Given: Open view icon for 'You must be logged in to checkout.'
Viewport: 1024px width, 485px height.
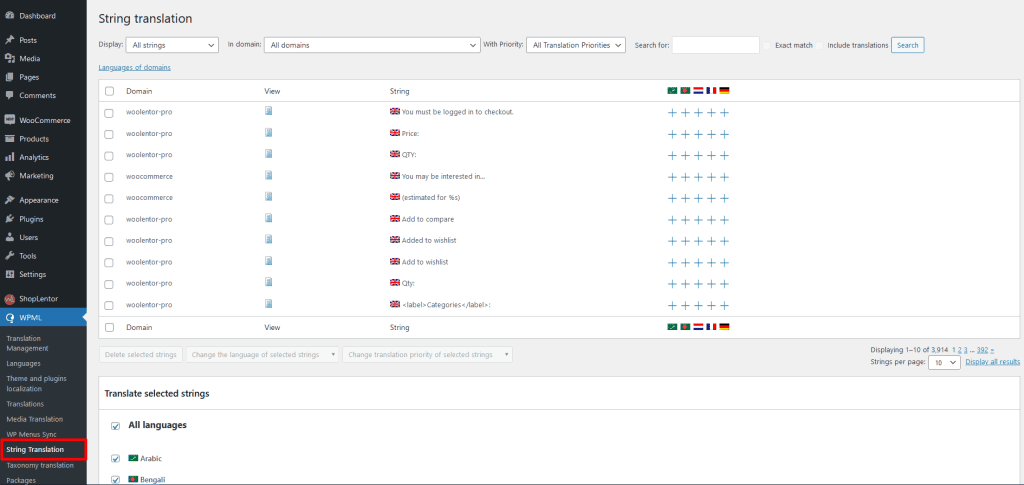Looking at the screenshot, I should (268, 111).
